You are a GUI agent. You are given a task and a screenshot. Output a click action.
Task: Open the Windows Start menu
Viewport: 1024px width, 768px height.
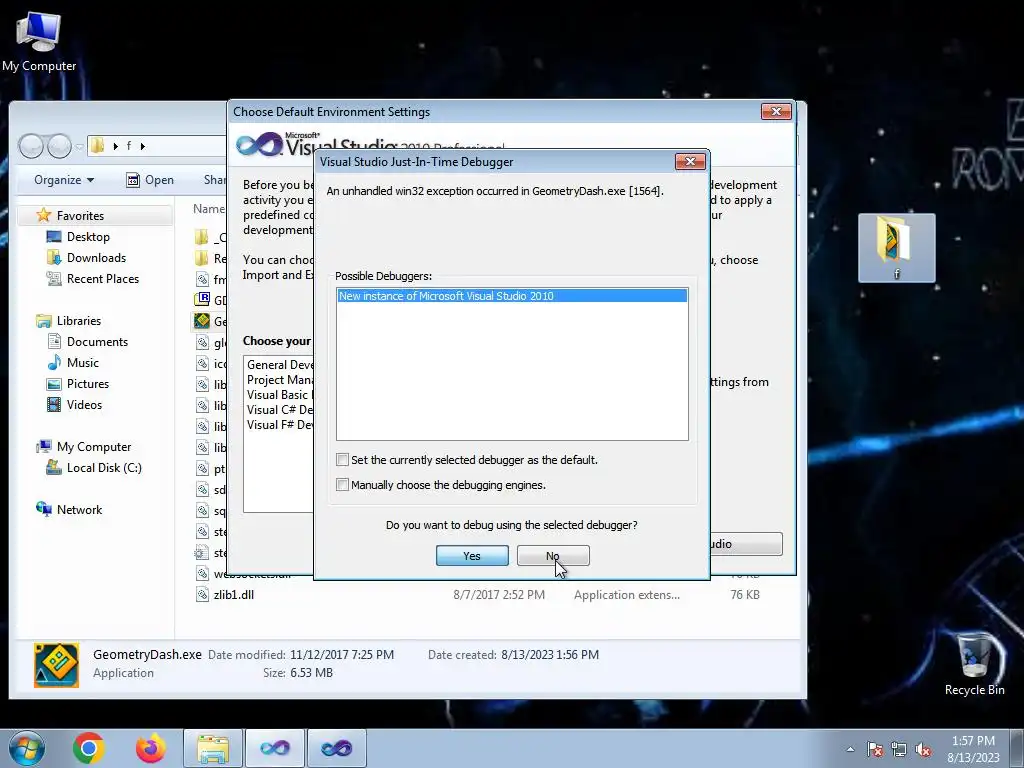[27, 748]
